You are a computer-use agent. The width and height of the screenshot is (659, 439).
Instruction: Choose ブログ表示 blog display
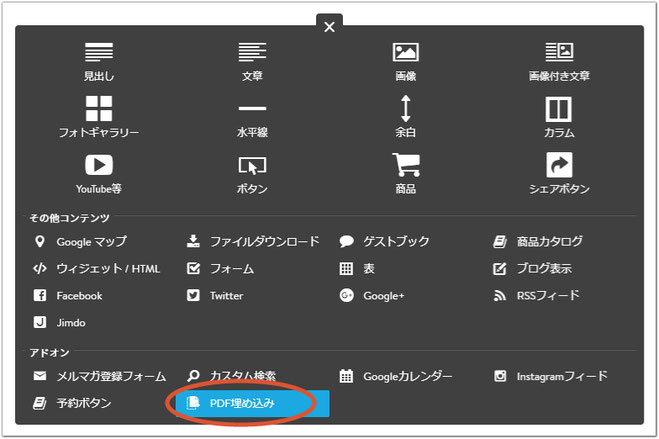click(532, 268)
